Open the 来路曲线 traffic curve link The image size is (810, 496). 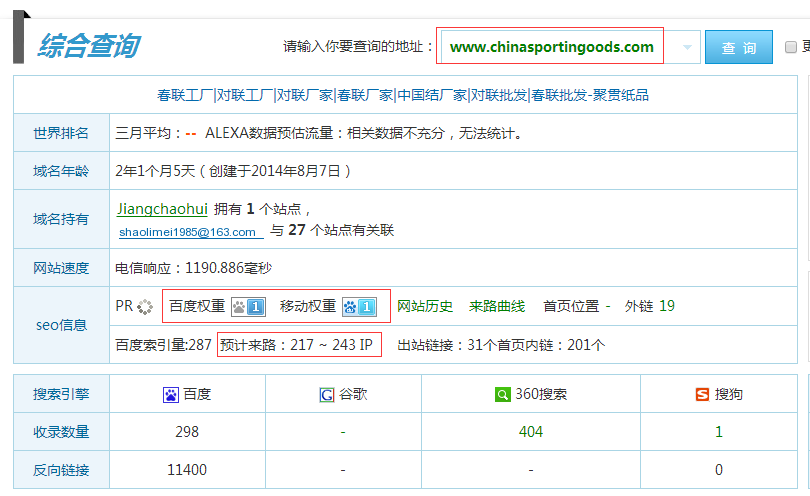[497, 306]
